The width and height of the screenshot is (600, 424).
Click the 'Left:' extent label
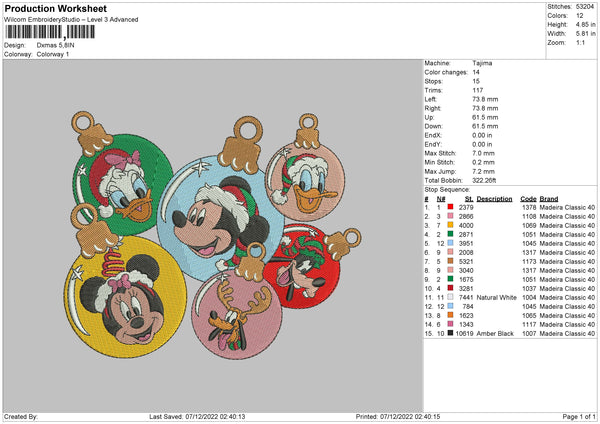pyautogui.click(x=430, y=99)
